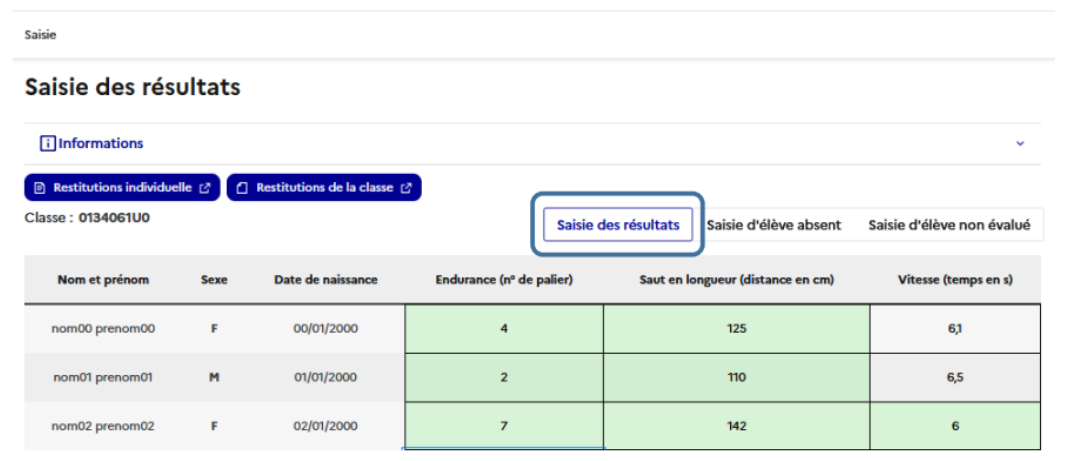
Task: Switch to Saisie d'élève absent tab
Action: [774, 225]
